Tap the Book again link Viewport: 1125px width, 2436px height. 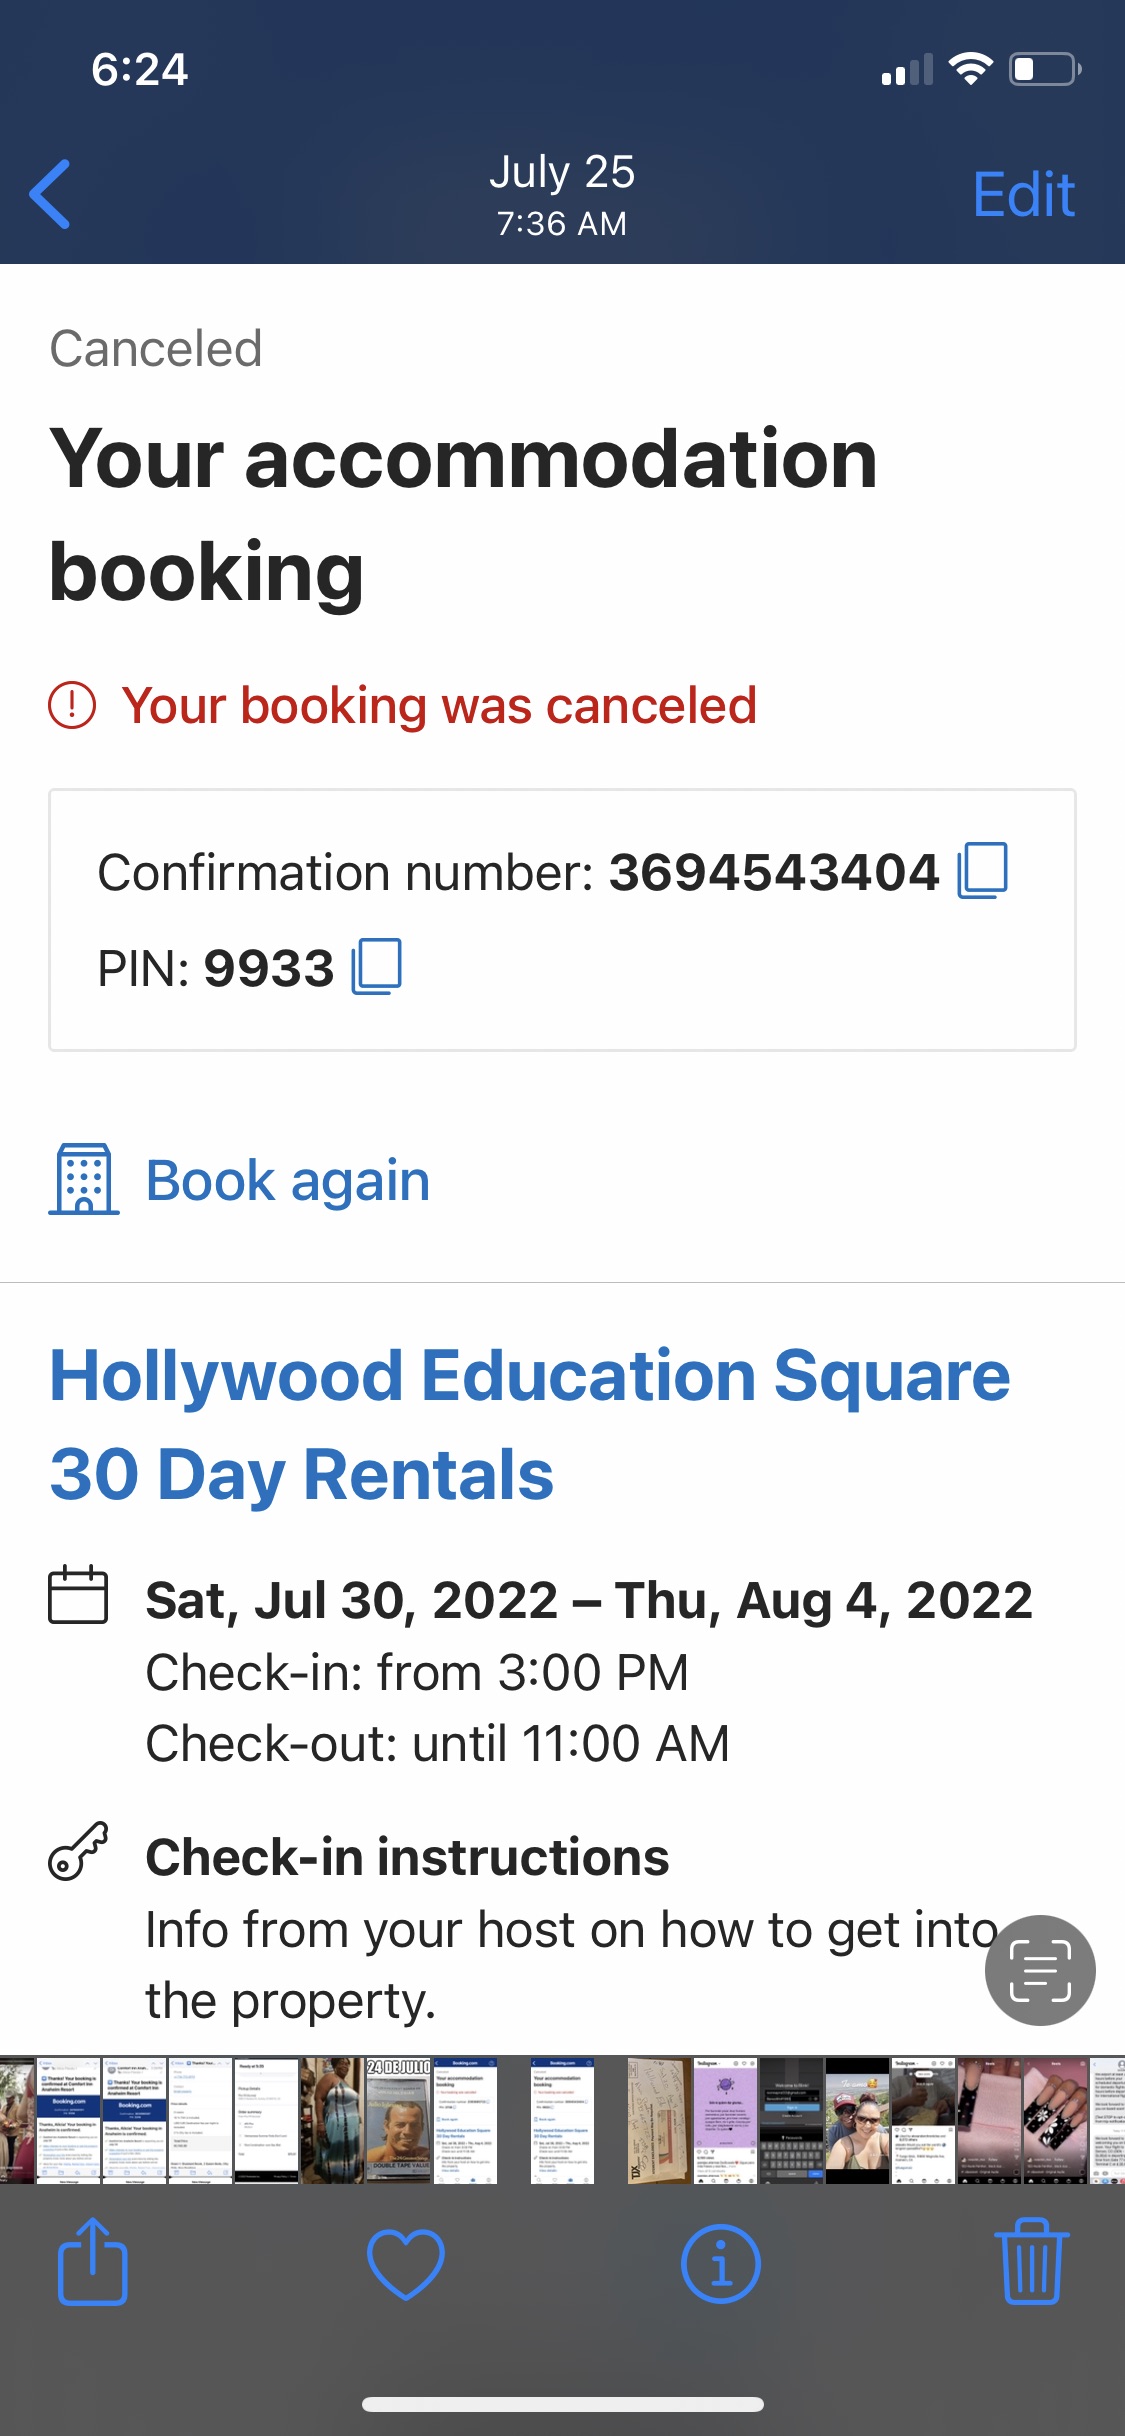(288, 1180)
